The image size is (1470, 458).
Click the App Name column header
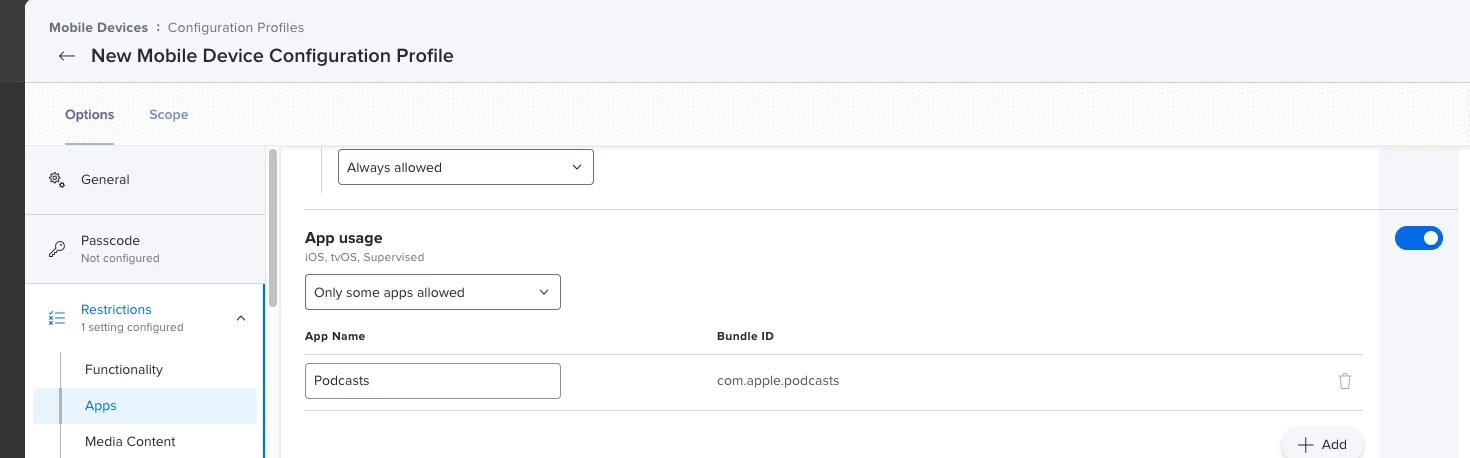pos(336,336)
